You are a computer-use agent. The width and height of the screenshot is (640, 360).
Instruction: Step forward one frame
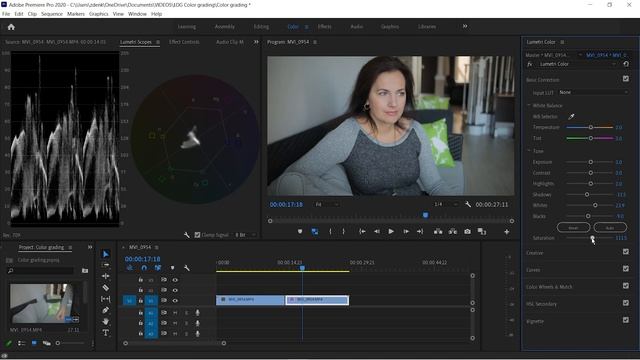(406, 231)
